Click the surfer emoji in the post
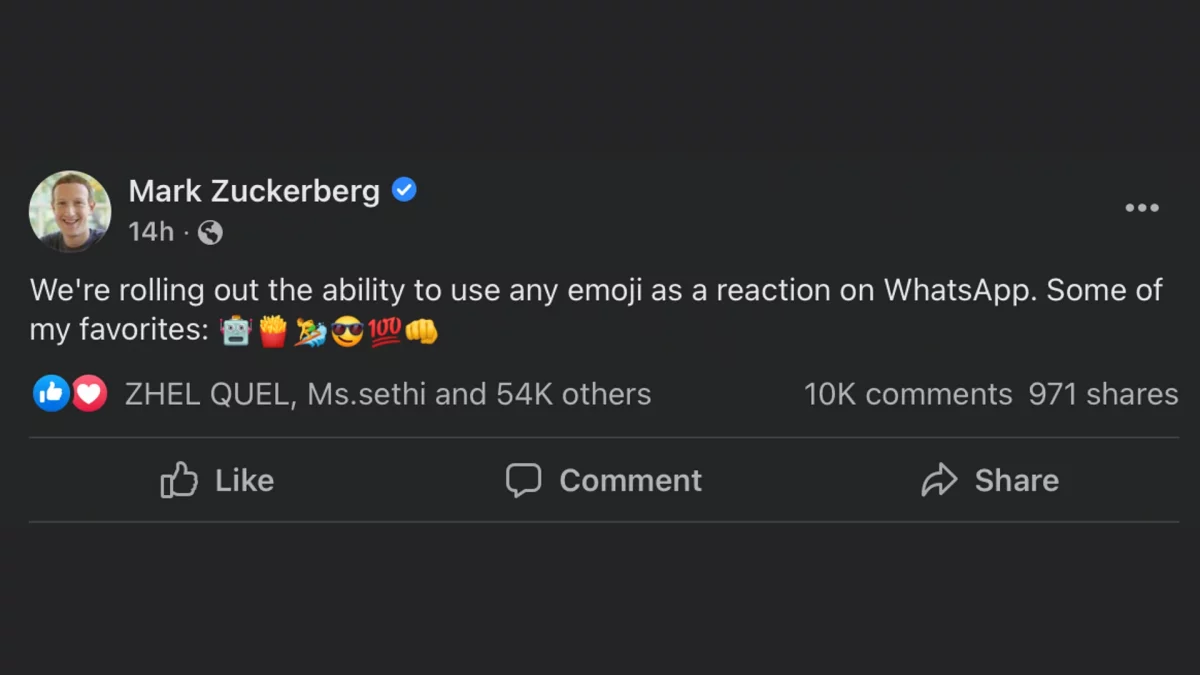1200x675 pixels. click(310, 331)
